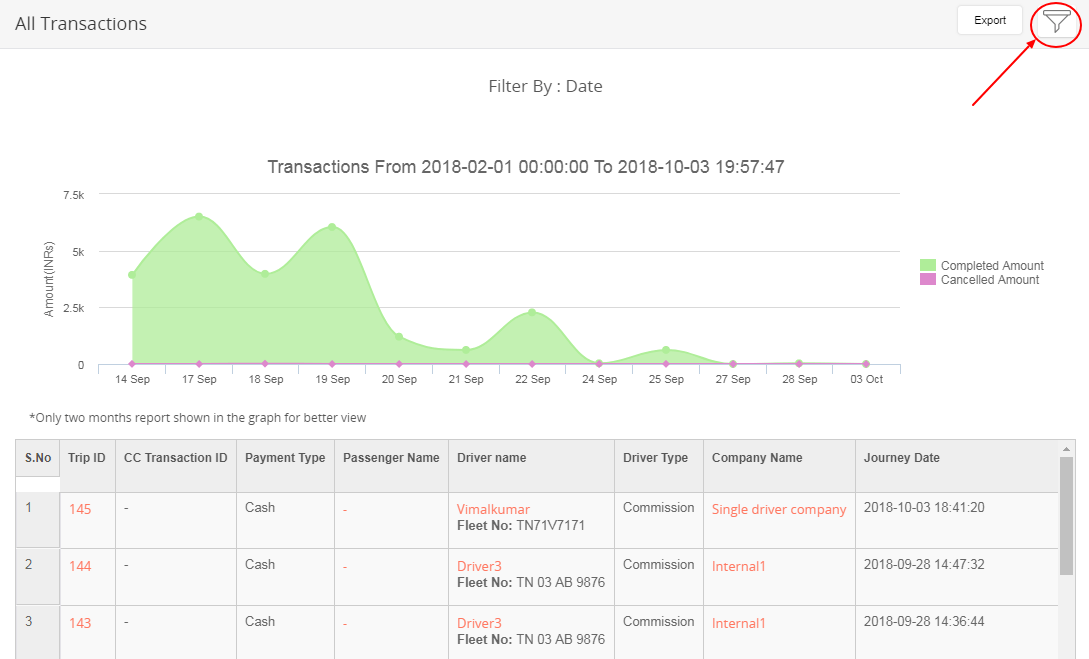1089x659 pixels.
Task: Open Trip ID 144 link
Action: click(x=80, y=566)
